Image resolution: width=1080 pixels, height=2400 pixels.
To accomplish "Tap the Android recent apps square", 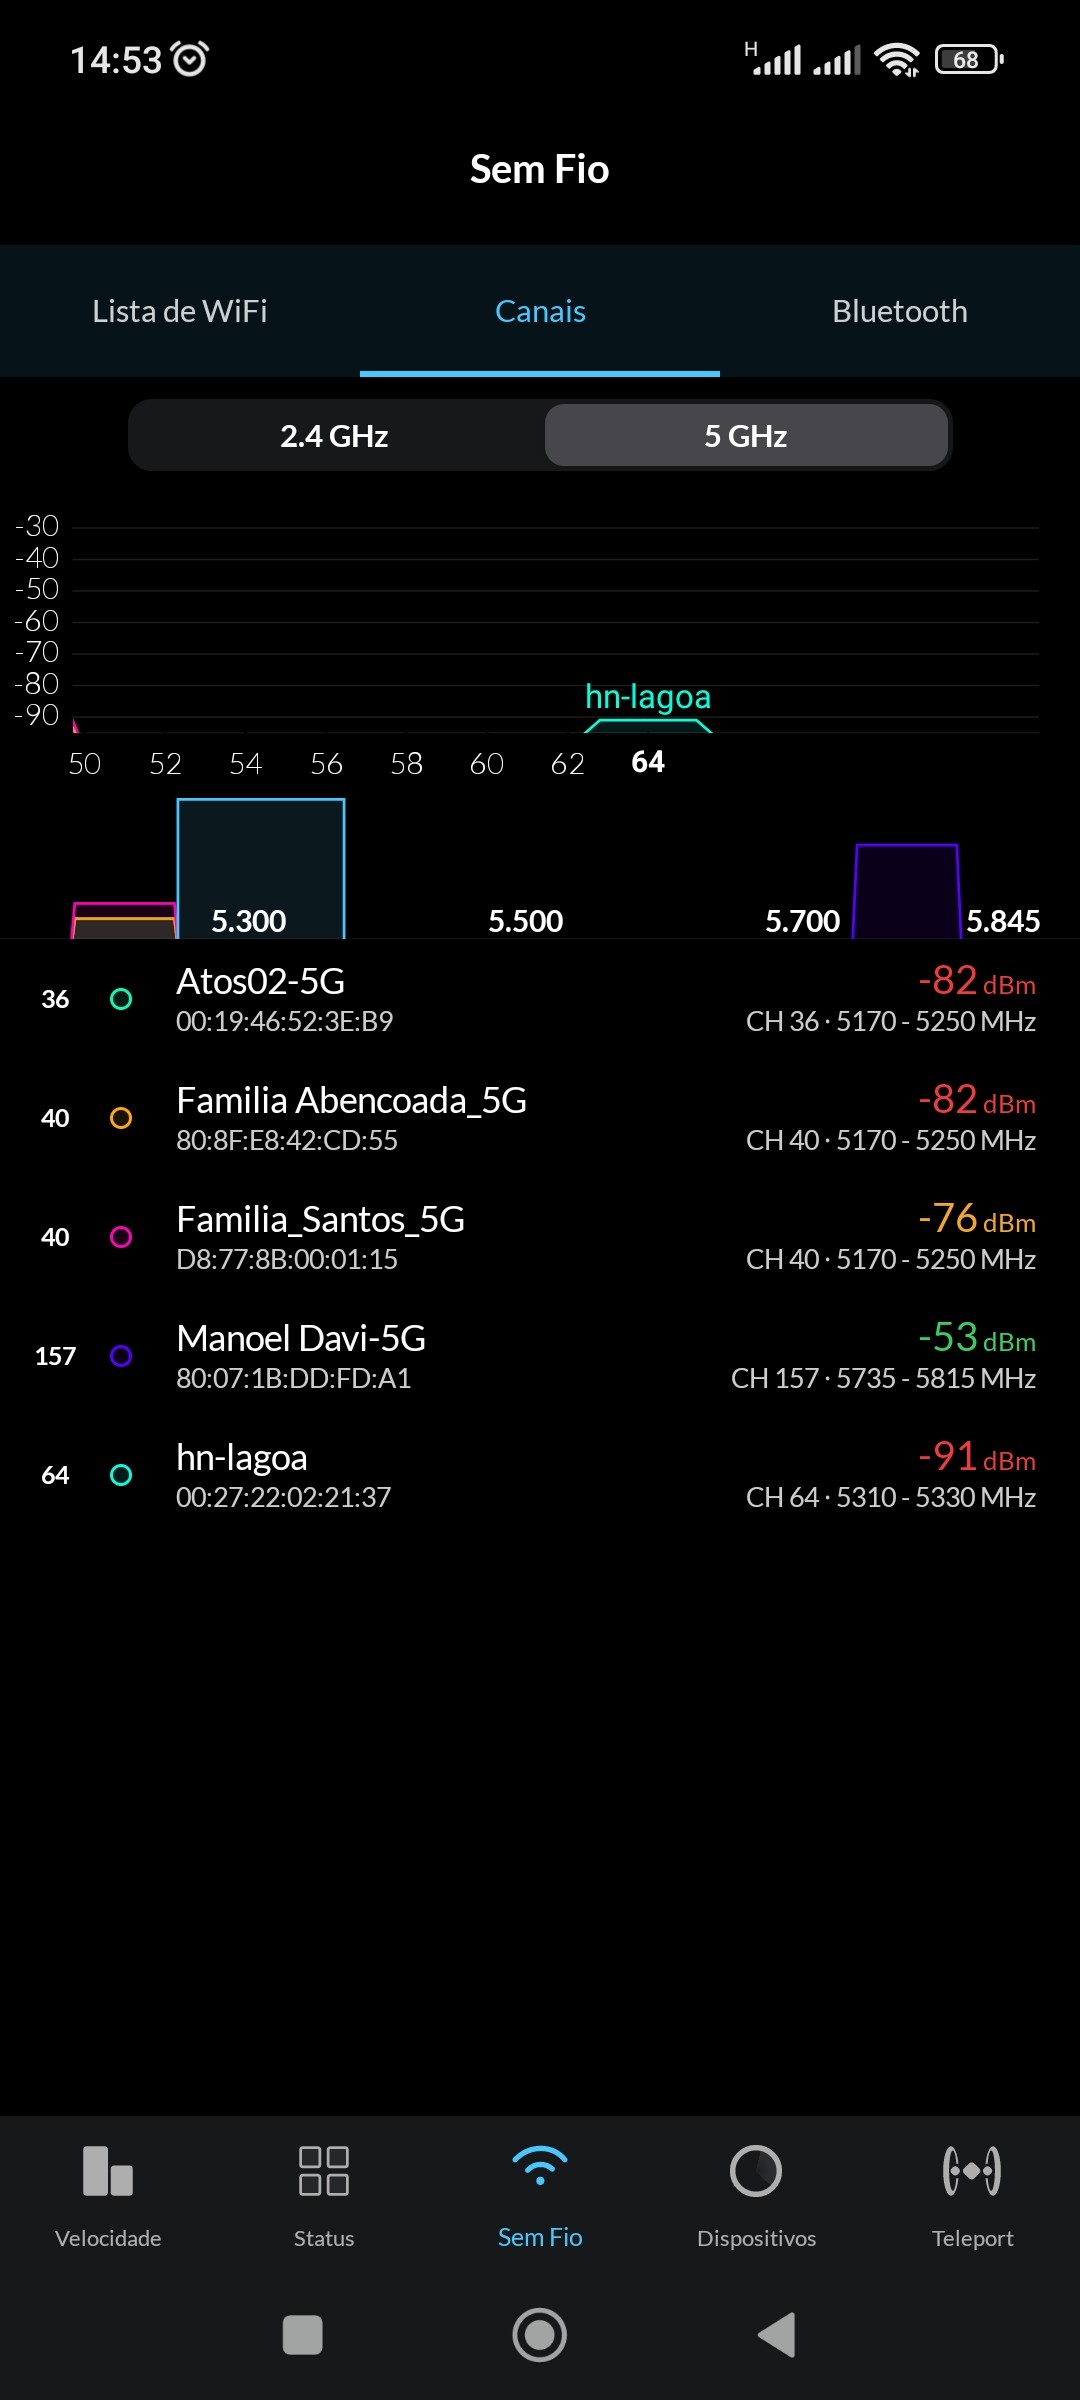I will (303, 2336).
